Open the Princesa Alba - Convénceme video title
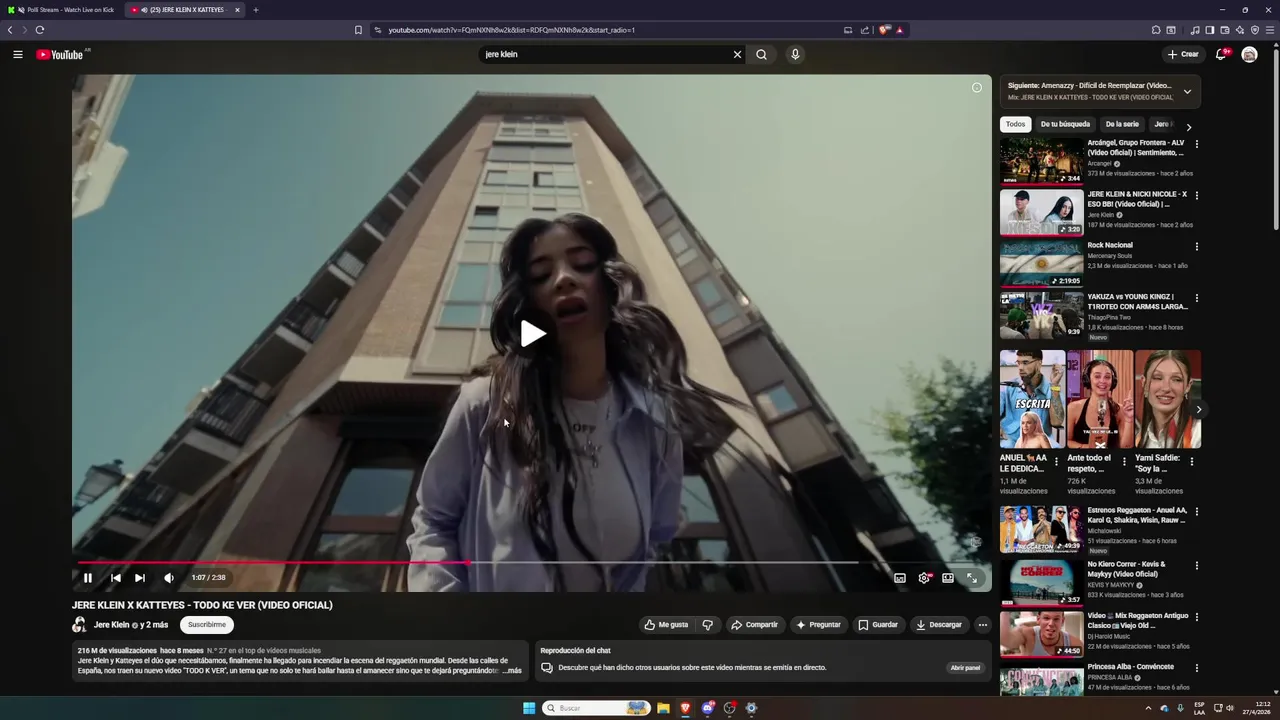Screen dimensions: 1280x720 1130,667
